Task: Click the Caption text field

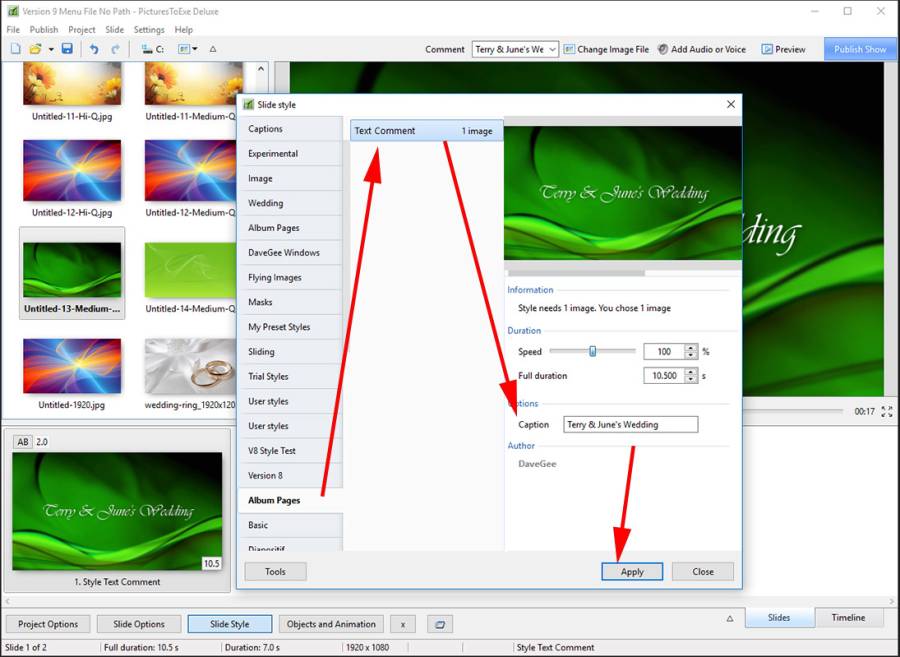Action: point(630,425)
